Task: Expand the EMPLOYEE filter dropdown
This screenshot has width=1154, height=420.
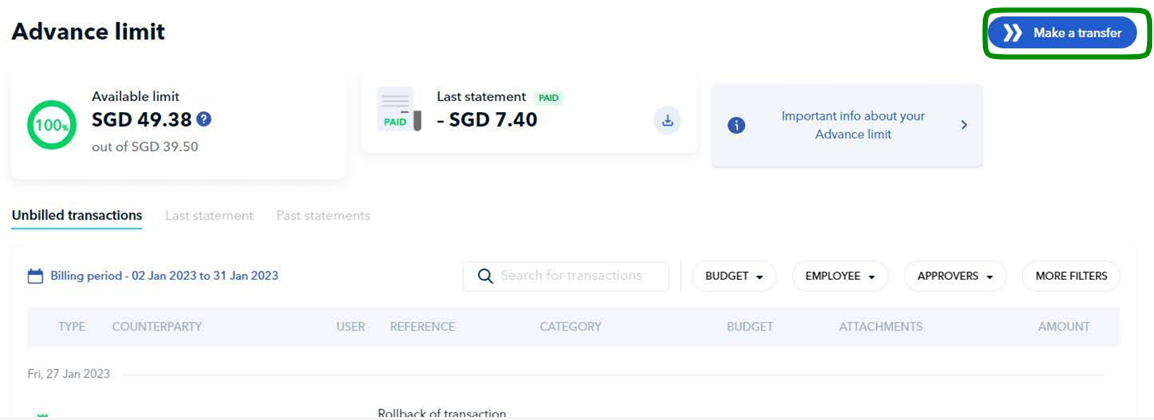Action: click(x=840, y=276)
